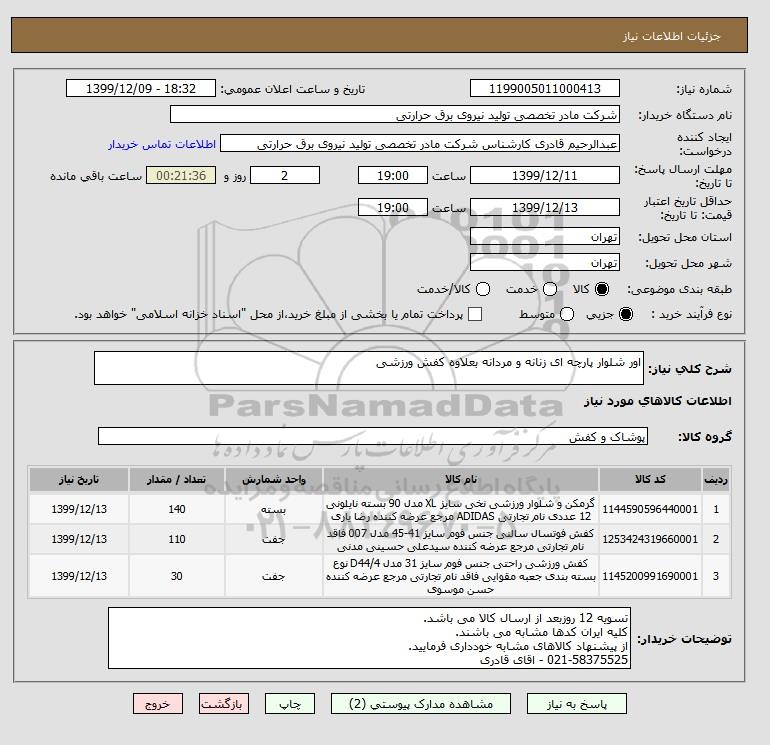This screenshot has height=745, width=770.
Task: Open مشاهده مدارک پیوستی (2) button
Action: point(421,704)
